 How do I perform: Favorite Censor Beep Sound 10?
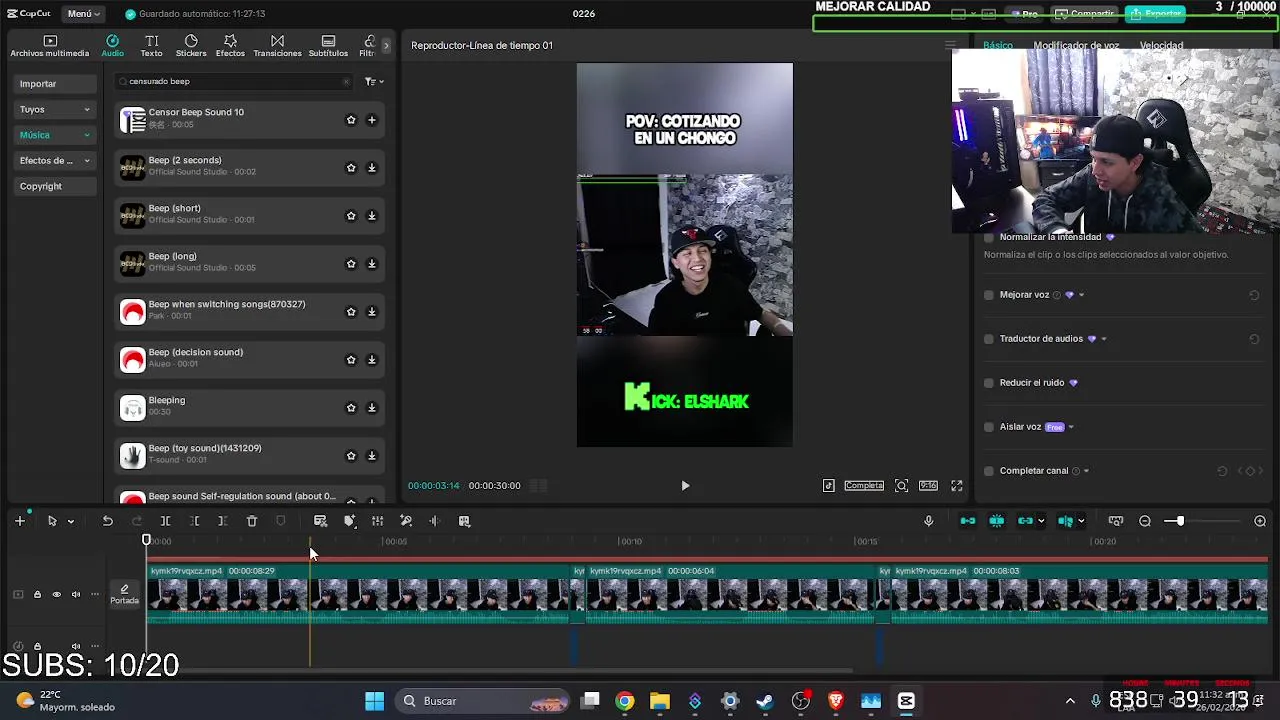pyautogui.click(x=351, y=120)
